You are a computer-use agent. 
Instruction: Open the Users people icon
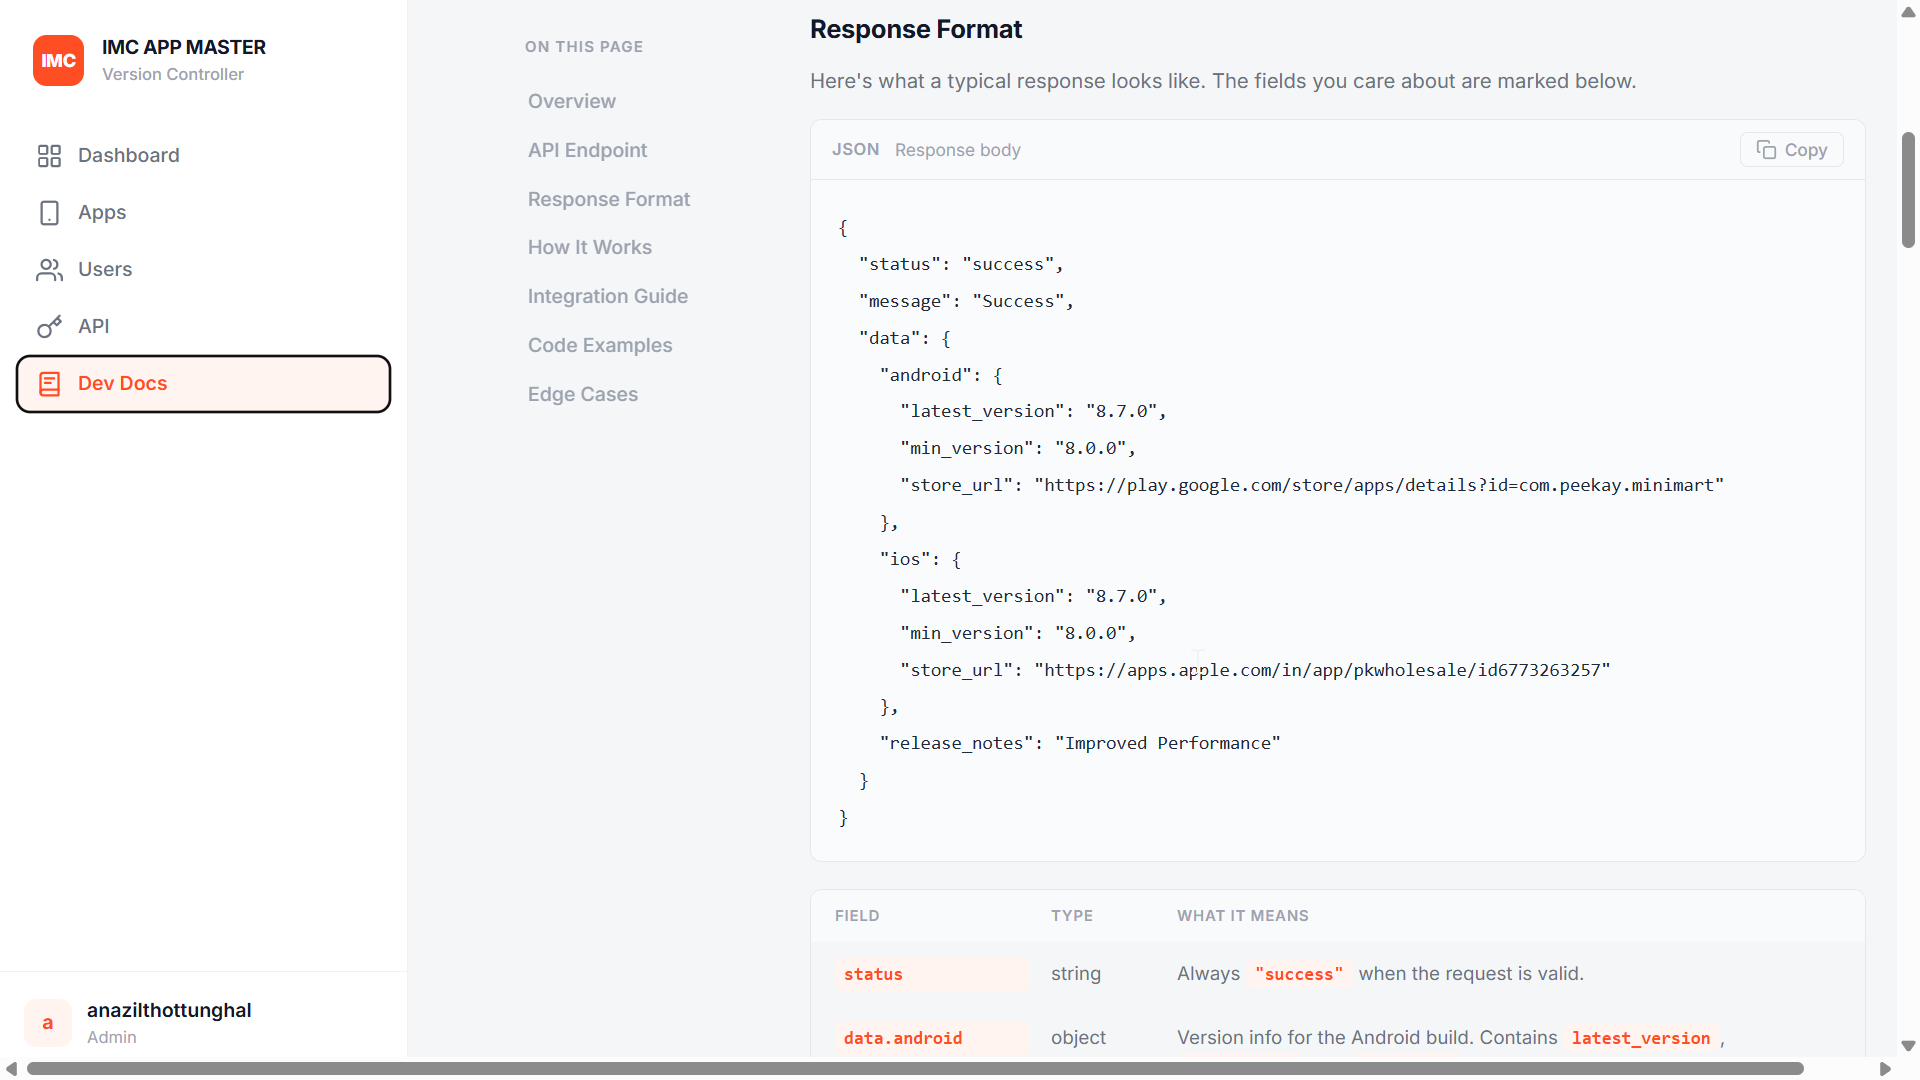pyautogui.click(x=49, y=269)
